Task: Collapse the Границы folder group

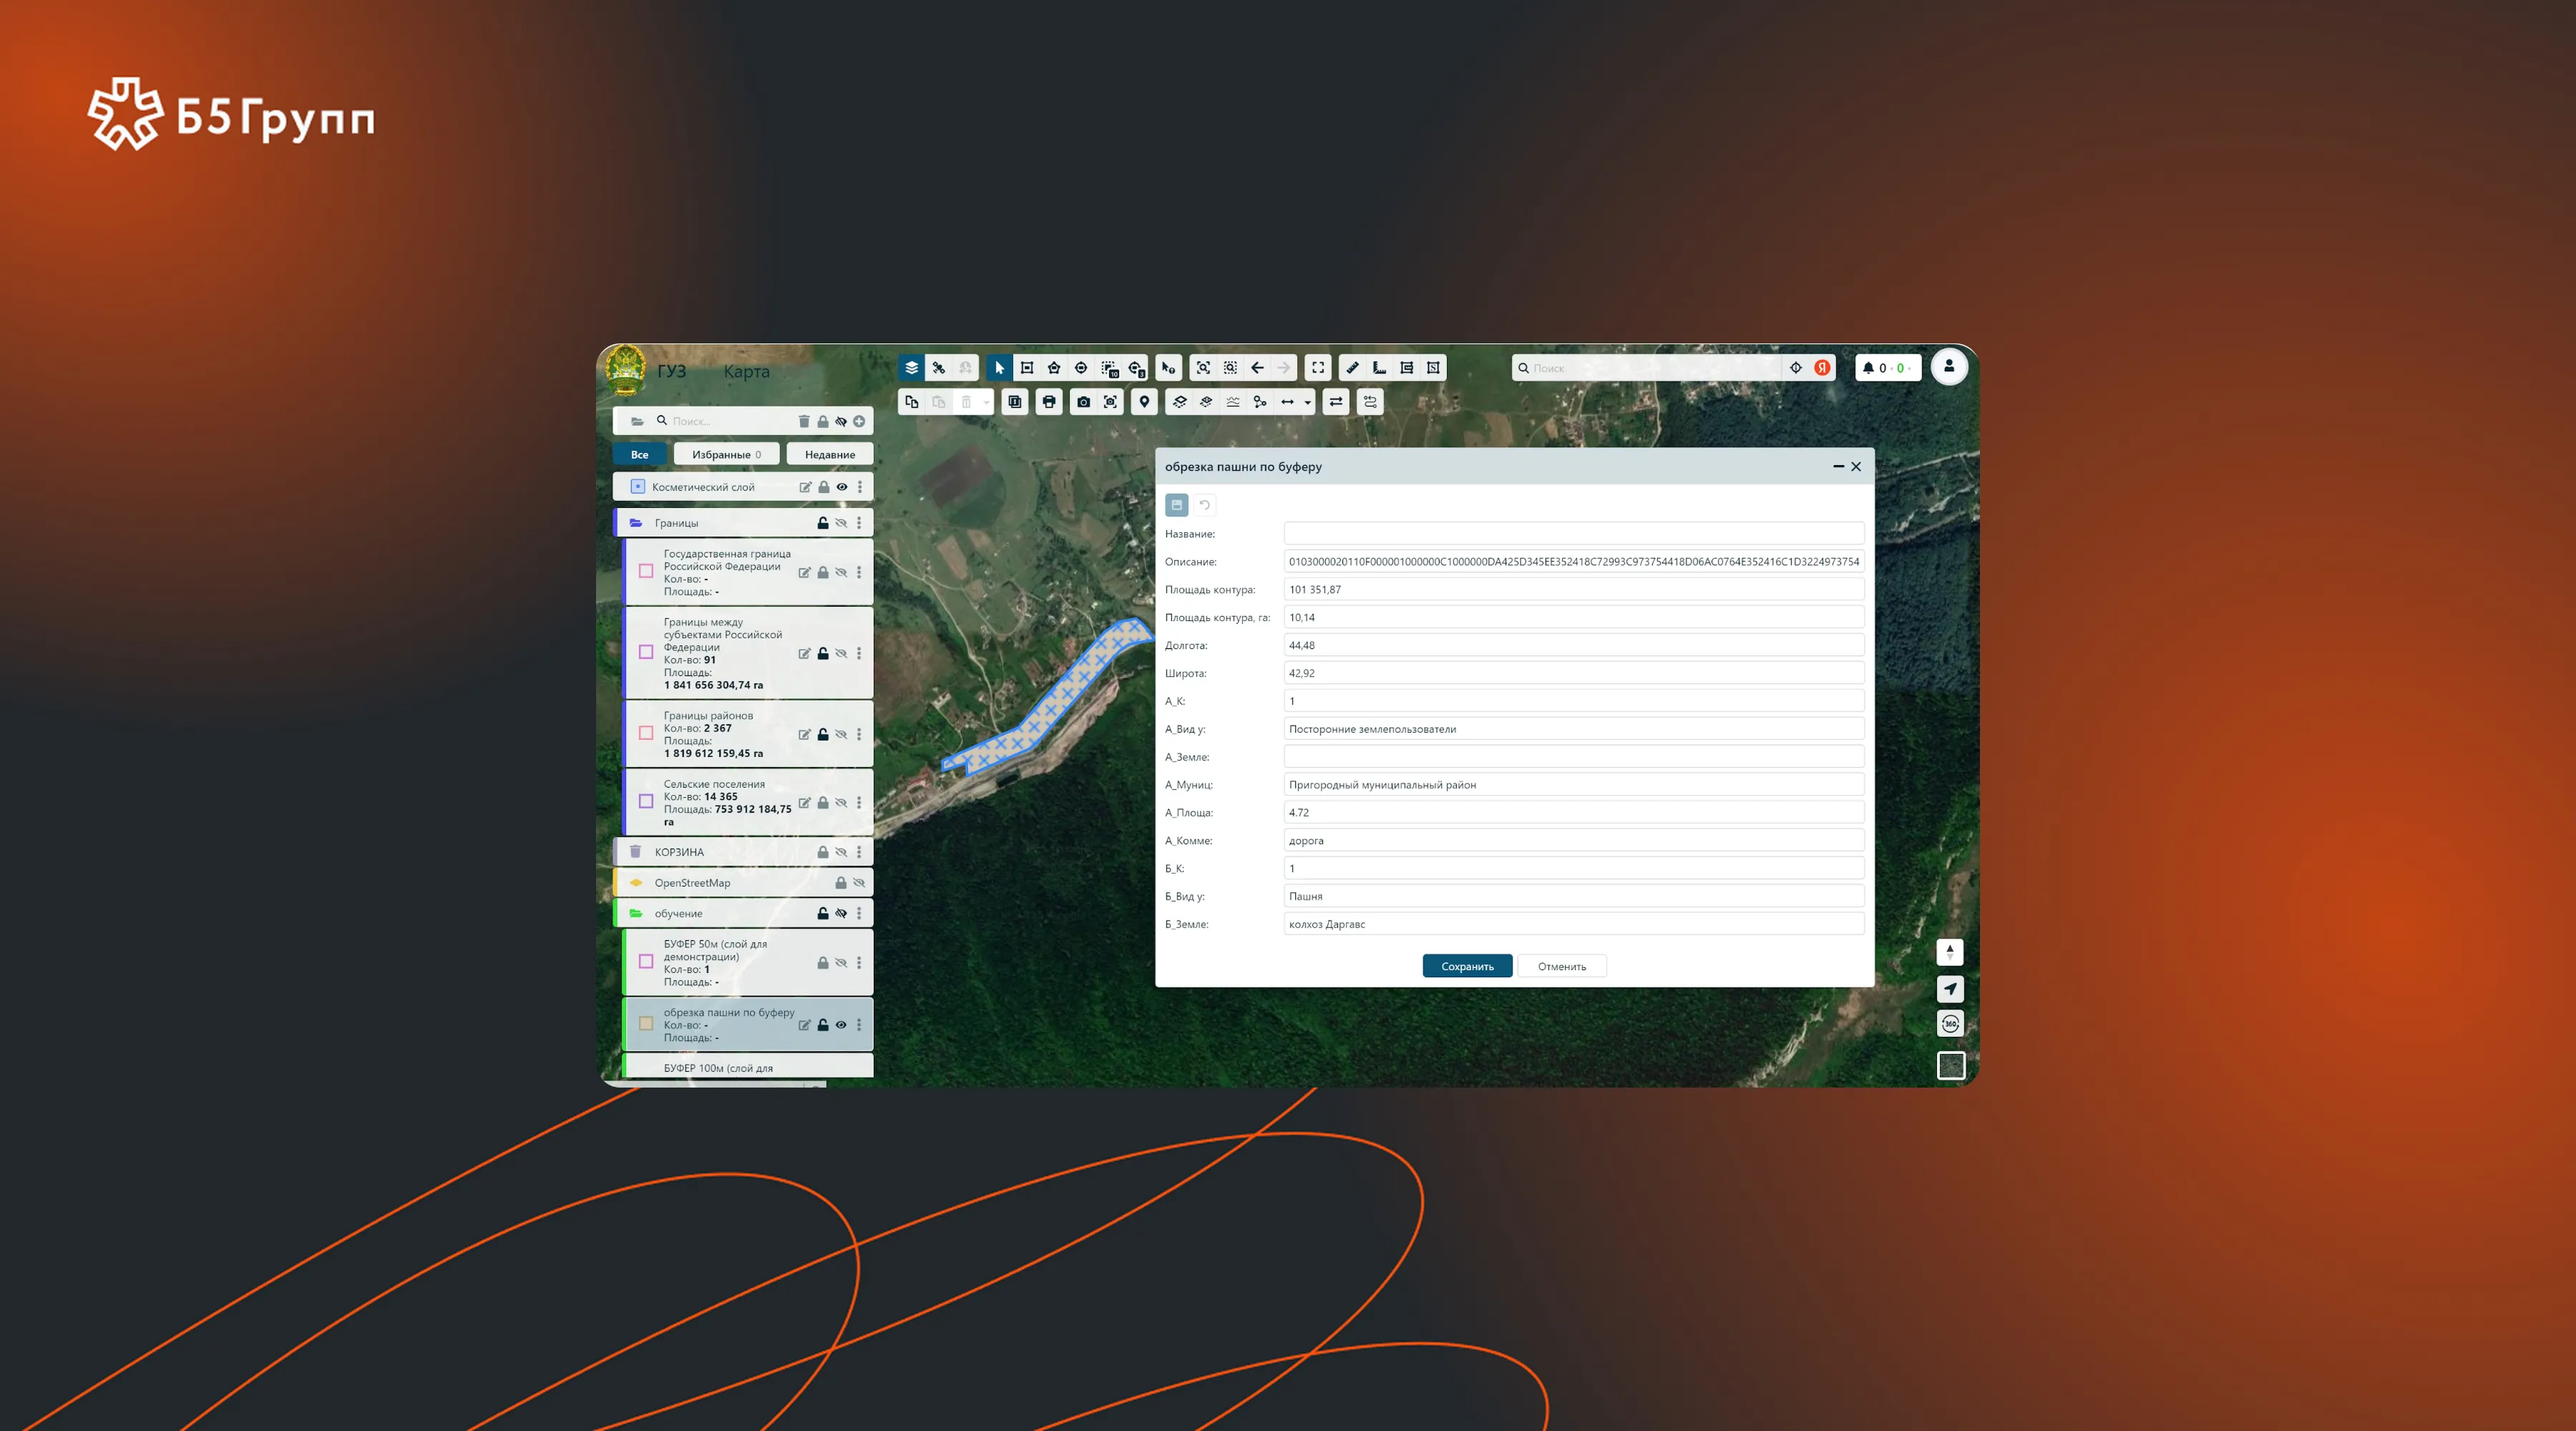Action: pyautogui.click(x=636, y=523)
